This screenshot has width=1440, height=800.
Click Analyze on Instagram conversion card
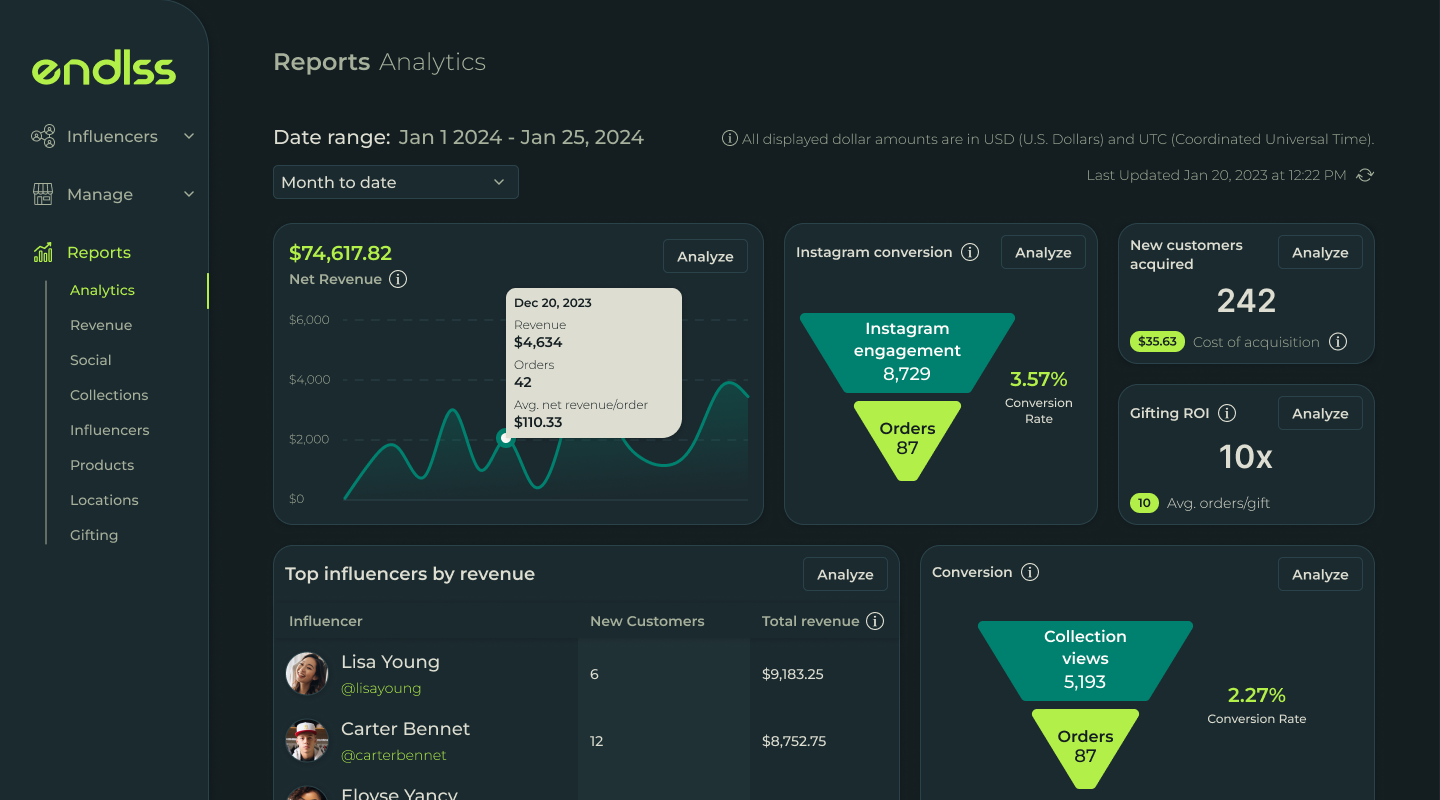tap(1043, 252)
